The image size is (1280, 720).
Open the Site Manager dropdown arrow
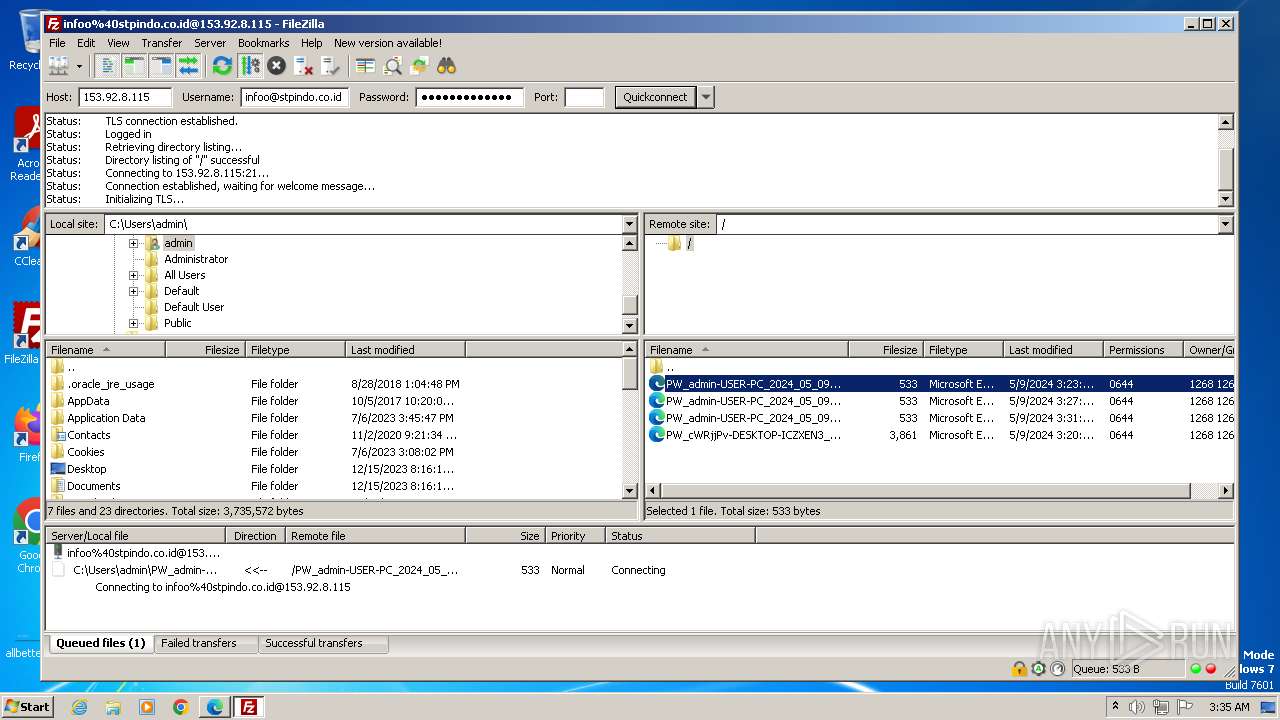click(x=79, y=66)
